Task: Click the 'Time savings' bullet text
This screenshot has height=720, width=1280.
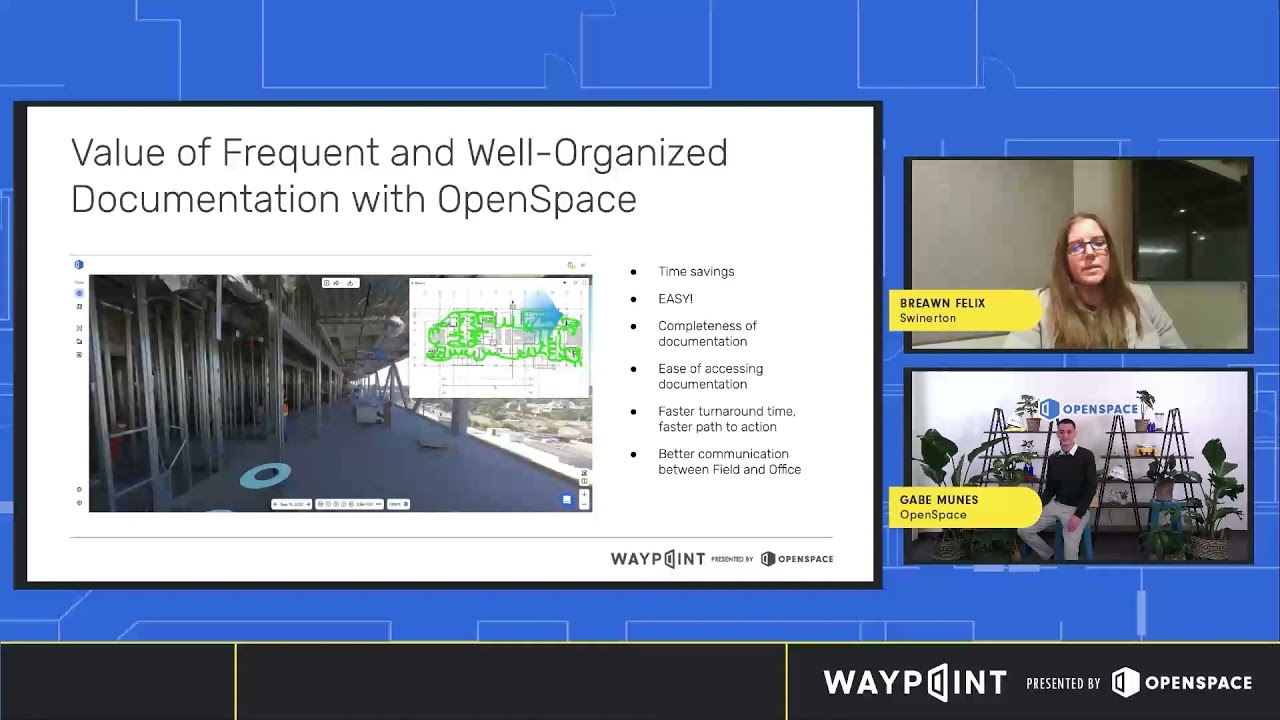Action: 696,271
